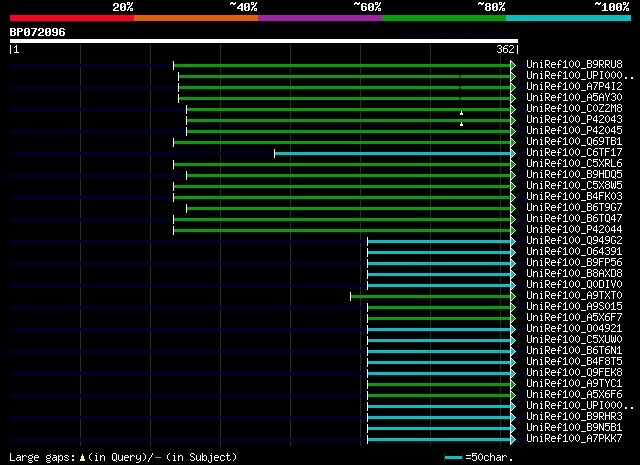Select label UniRef100_B8AXD8
Viewport: 640px width, 465px height.
(574, 274)
